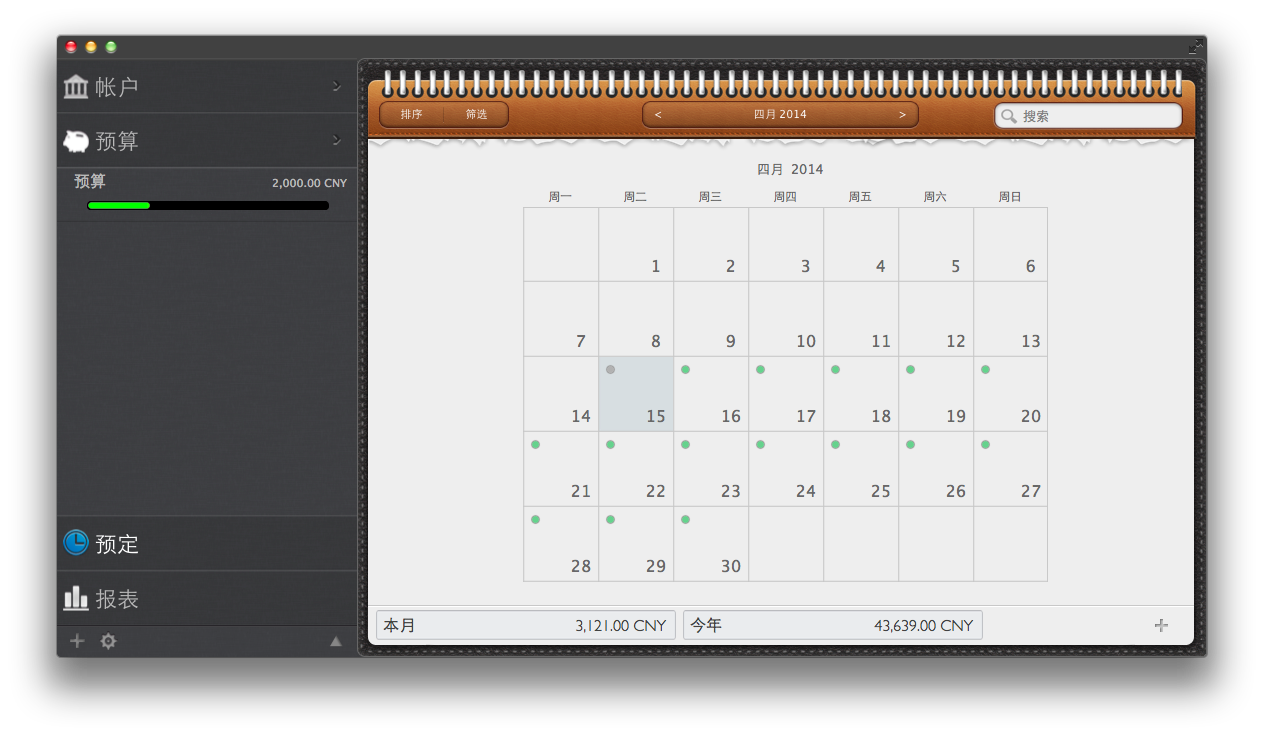The width and height of the screenshot is (1264, 736).
Task: Select the 报表 sidebar tab
Action: [208, 598]
